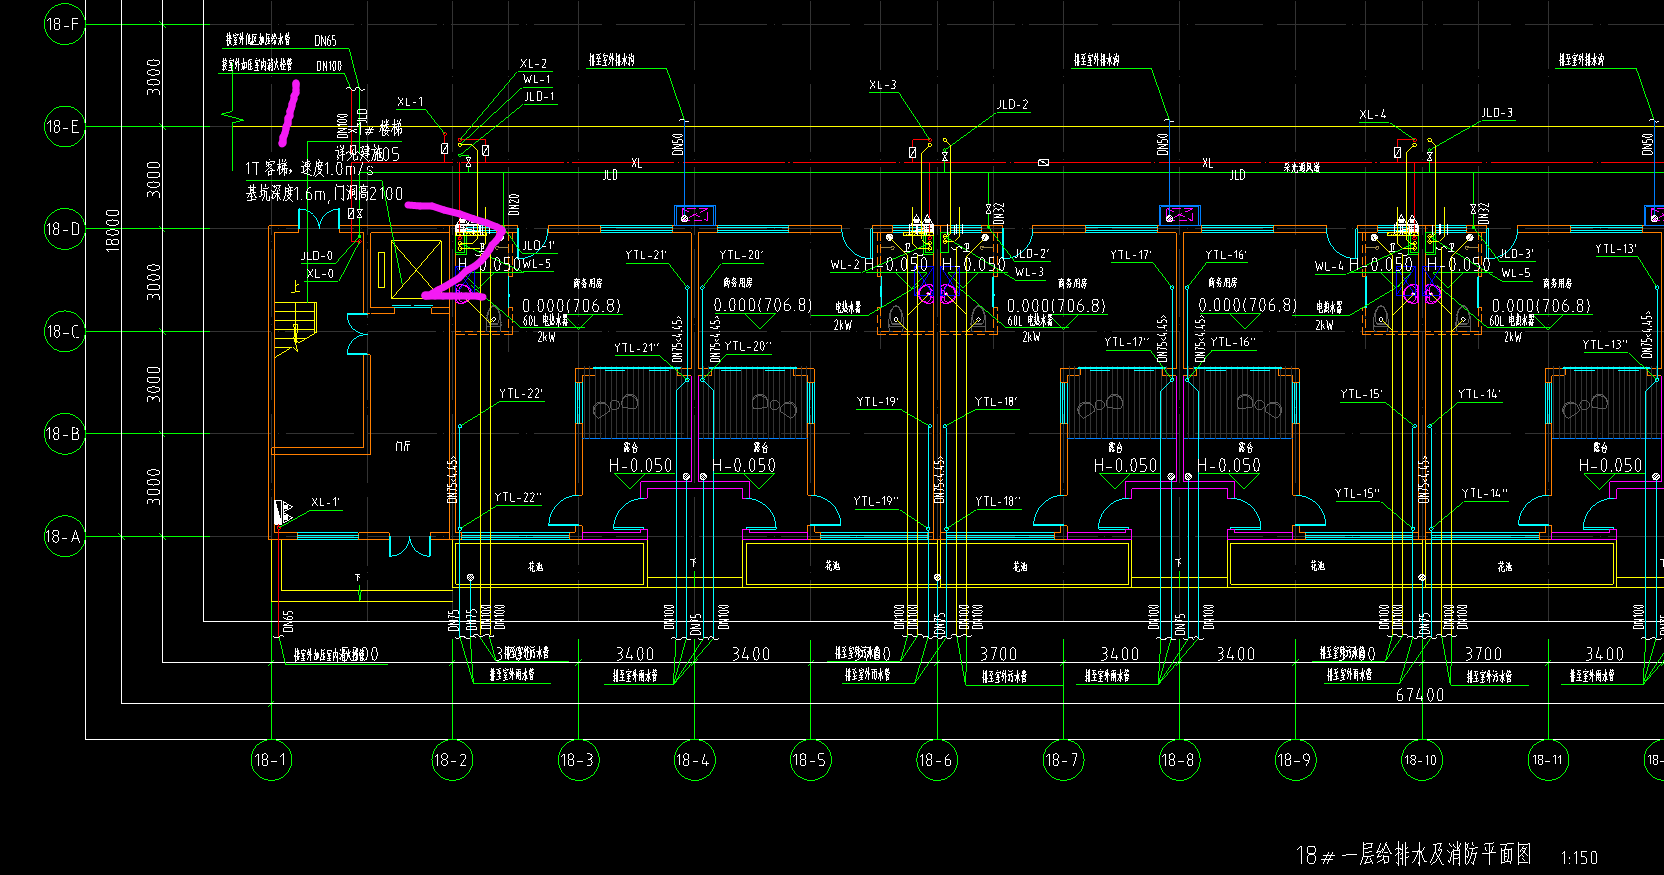Pick grid axis bubble 18-6
This screenshot has height=875, width=1664.
pos(937,760)
